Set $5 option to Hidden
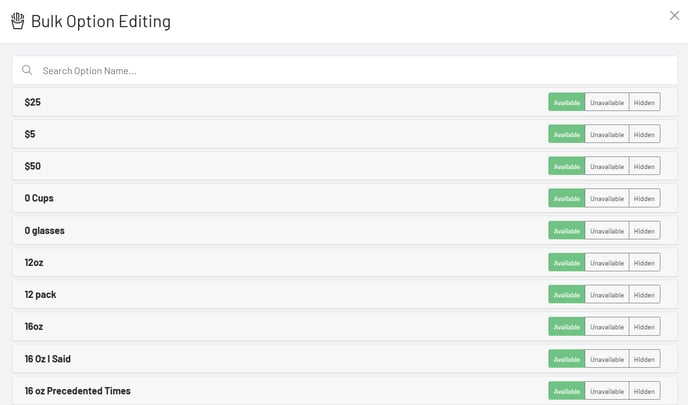Screen dimensions: 688x405 tap(644, 134)
